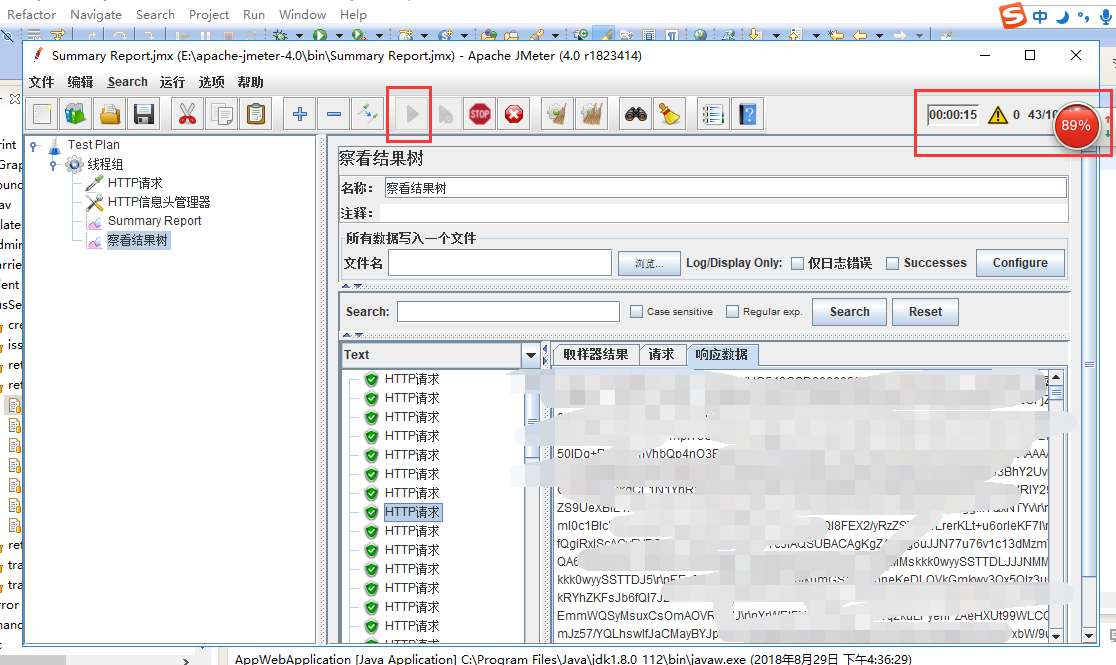Click the 浏览... browse button
The width and height of the screenshot is (1116, 665).
(649, 263)
